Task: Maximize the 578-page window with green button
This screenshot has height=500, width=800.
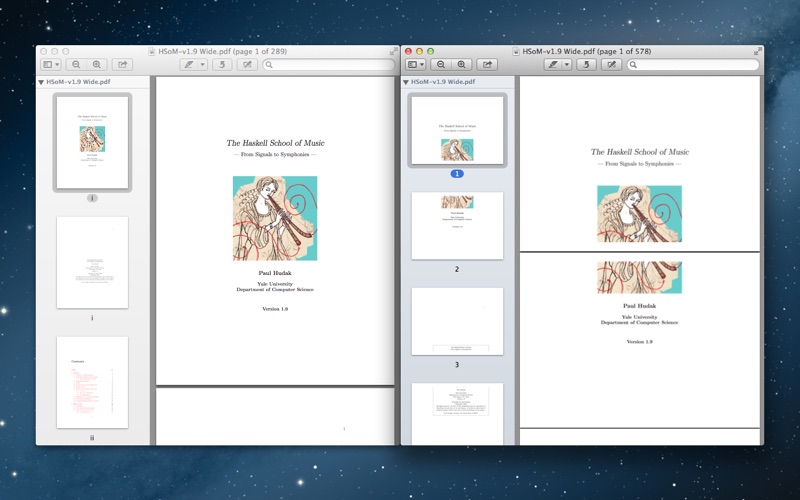Action: pos(431,51)
